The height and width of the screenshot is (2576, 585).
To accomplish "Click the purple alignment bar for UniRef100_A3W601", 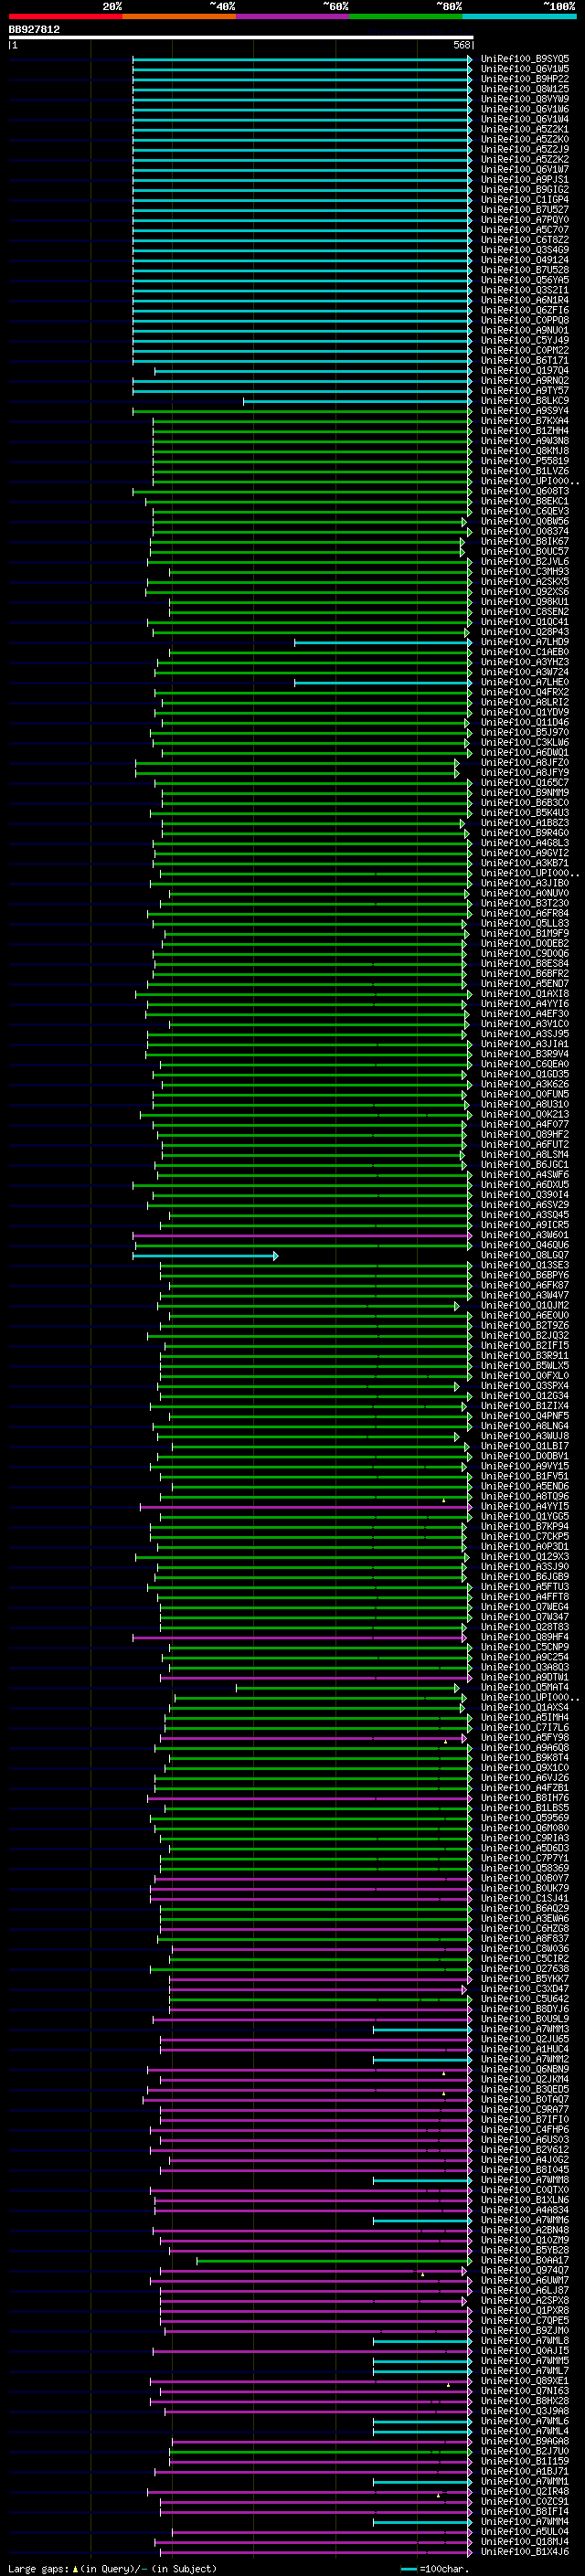I will pos(303,1235).
